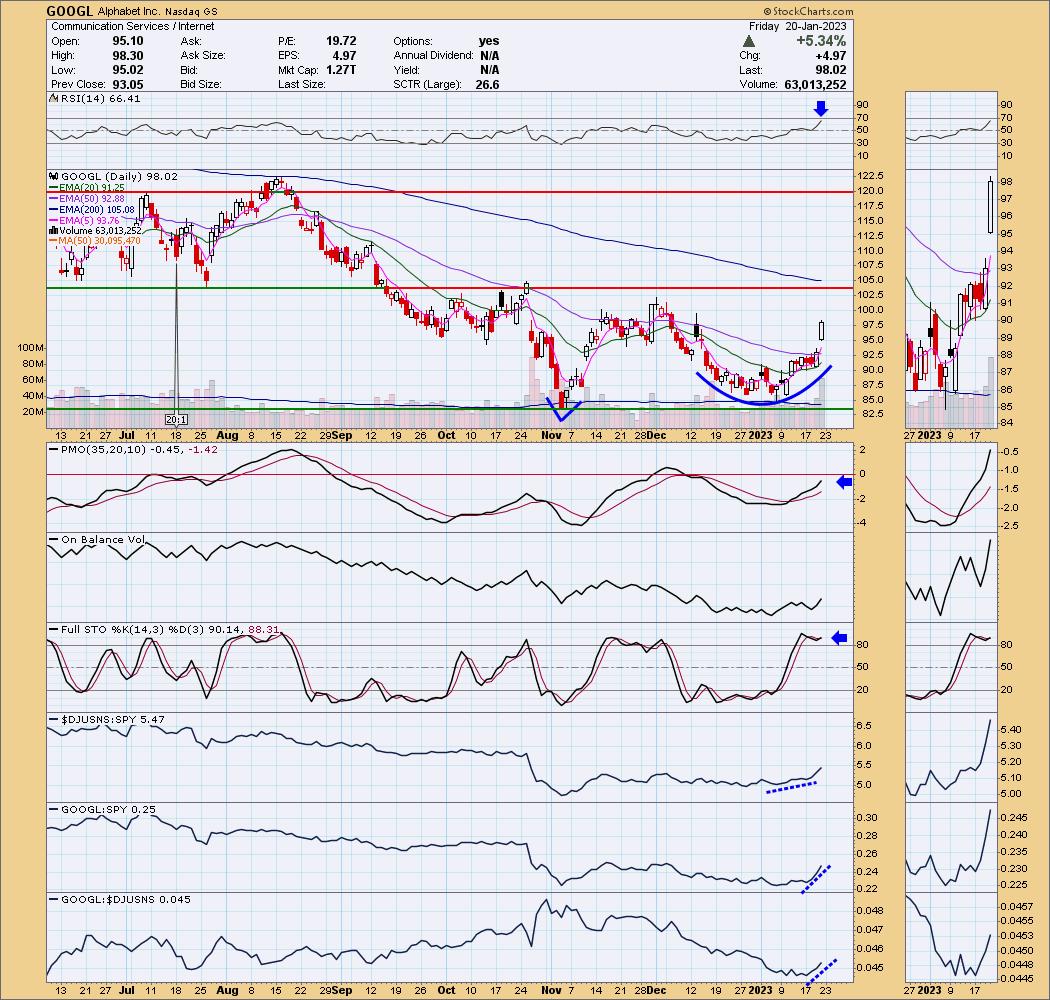Click Communication Services / Internet sector text
Image resolution: width=1050 pixels, height=1000 pixels.
[x=133, y=26]
